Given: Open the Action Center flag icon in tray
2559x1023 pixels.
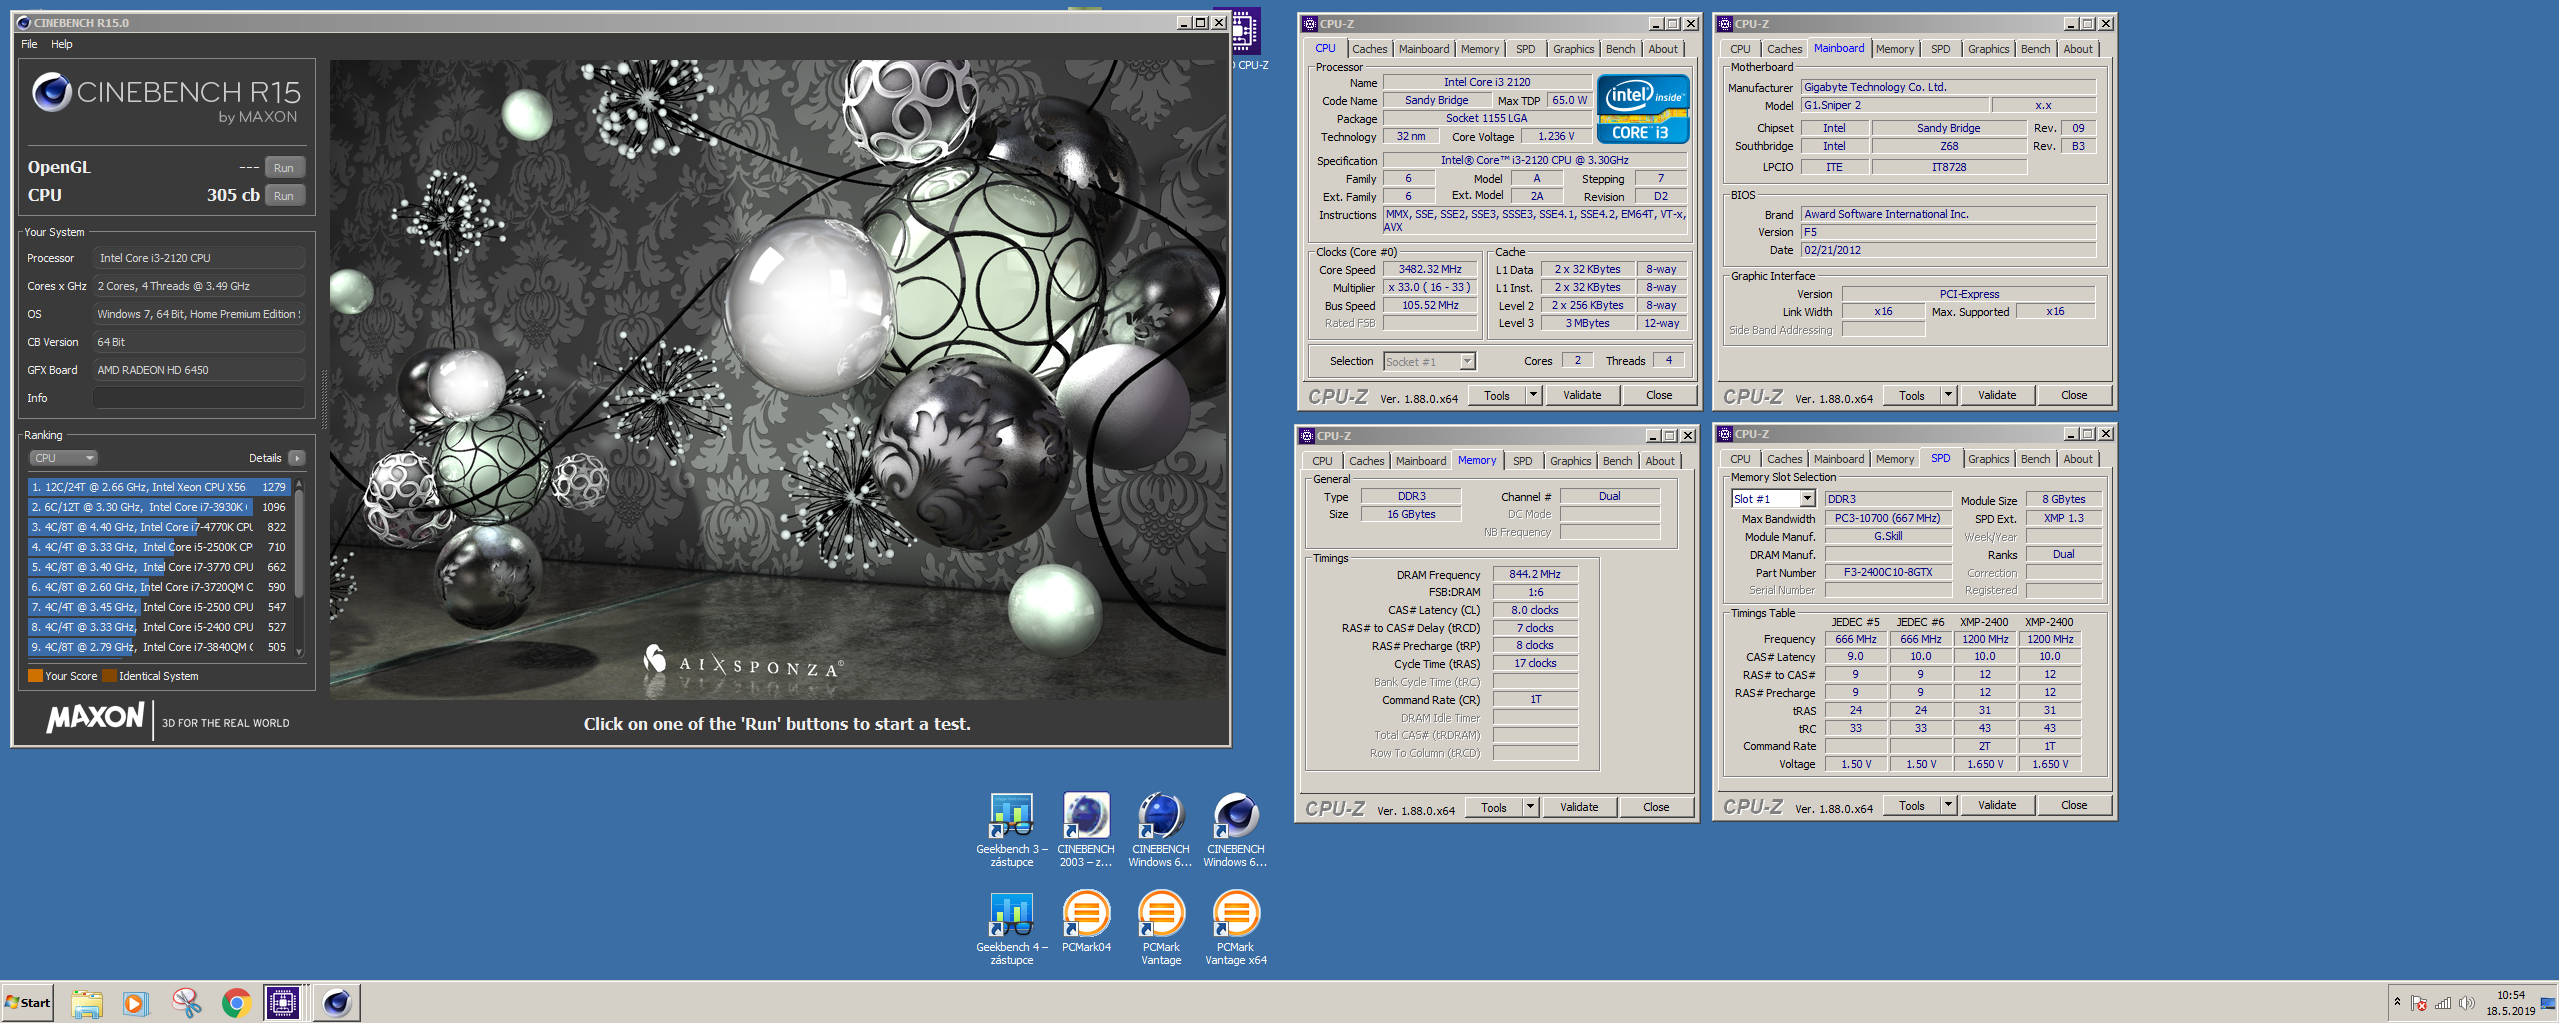Looking at the screenshot, I should (2419, 1003).
